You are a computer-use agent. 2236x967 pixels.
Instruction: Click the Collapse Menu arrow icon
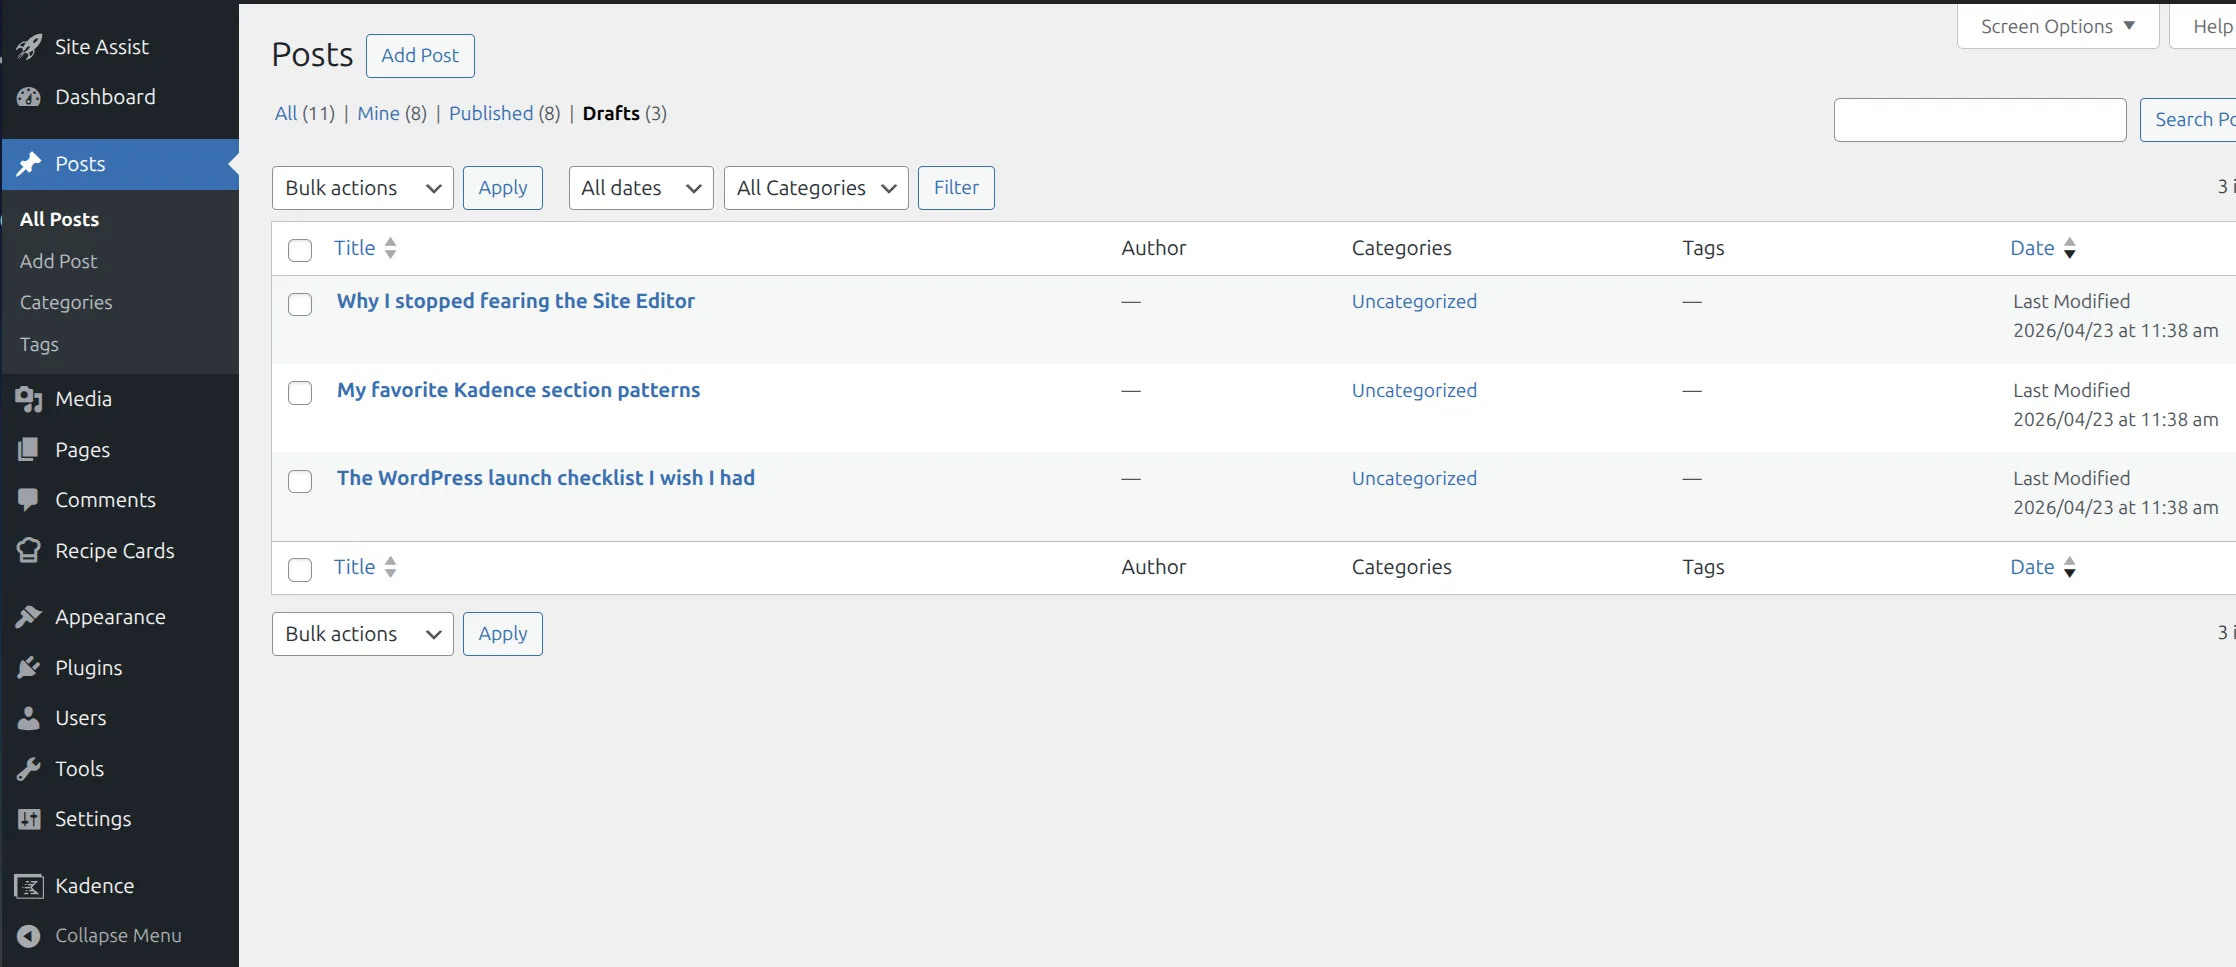tap(29, 936)
